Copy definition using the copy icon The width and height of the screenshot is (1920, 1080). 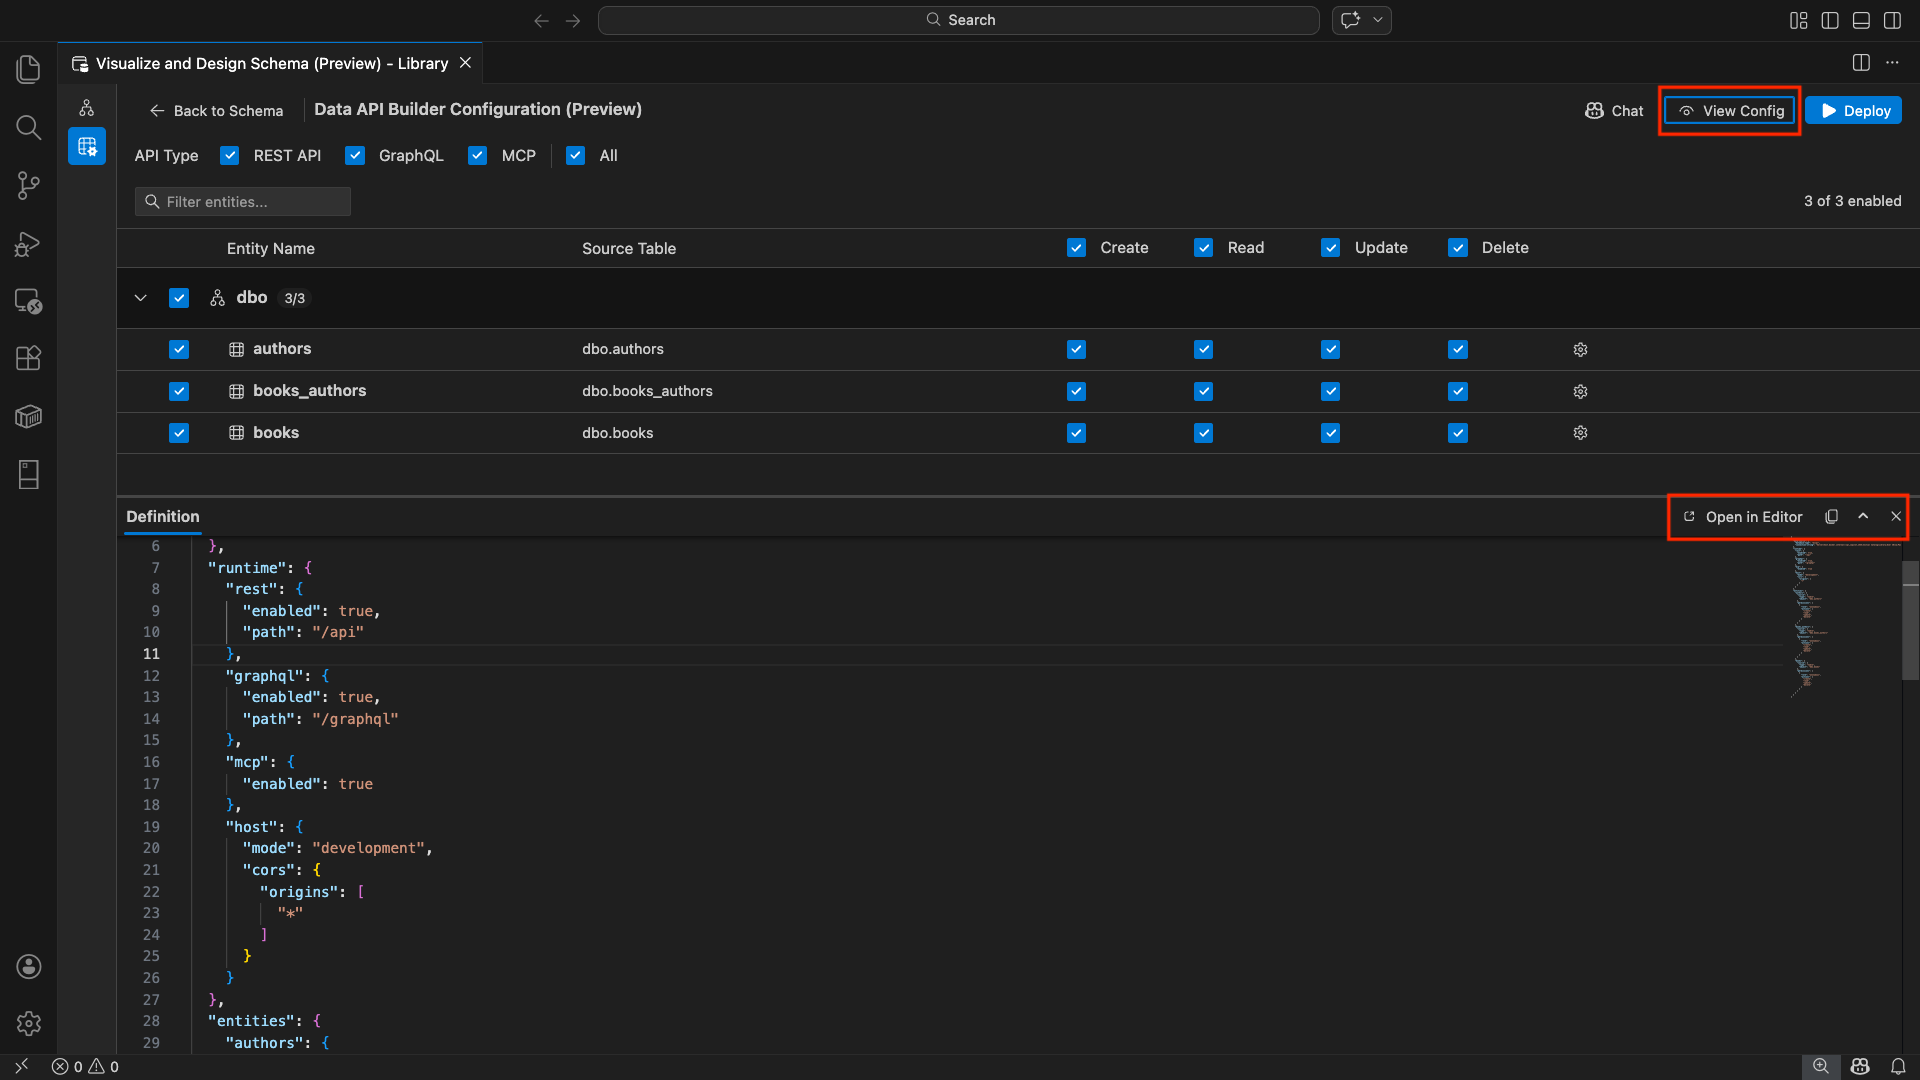(x=1831, y=517)
